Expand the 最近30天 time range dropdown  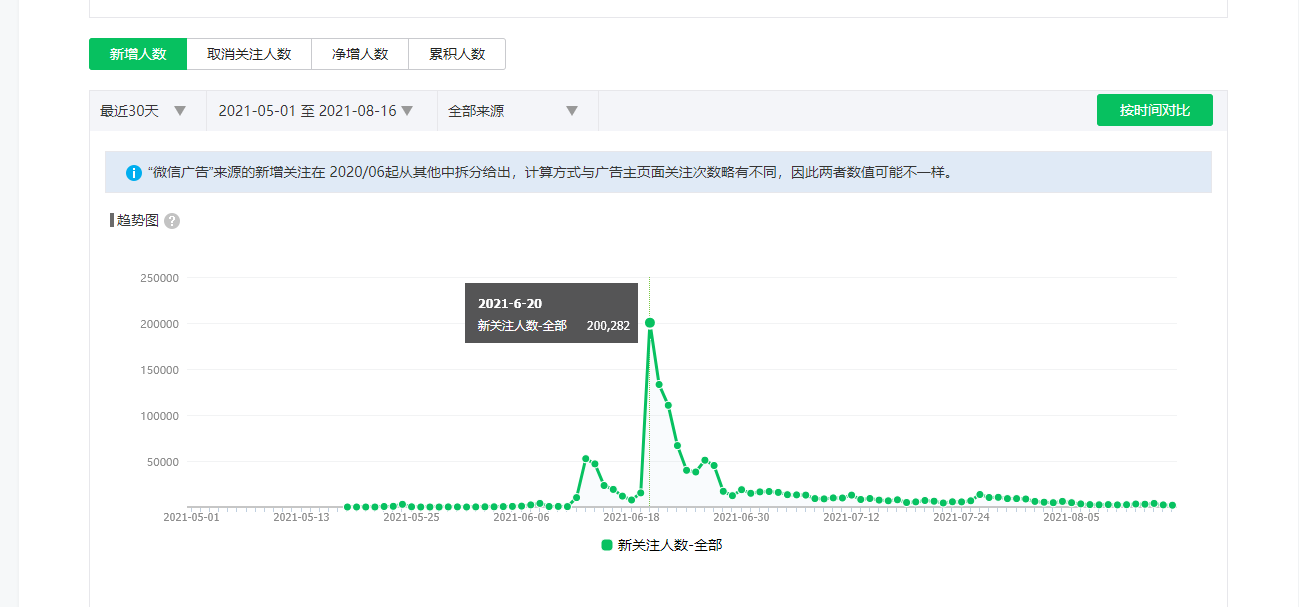(x=144, y=111)
